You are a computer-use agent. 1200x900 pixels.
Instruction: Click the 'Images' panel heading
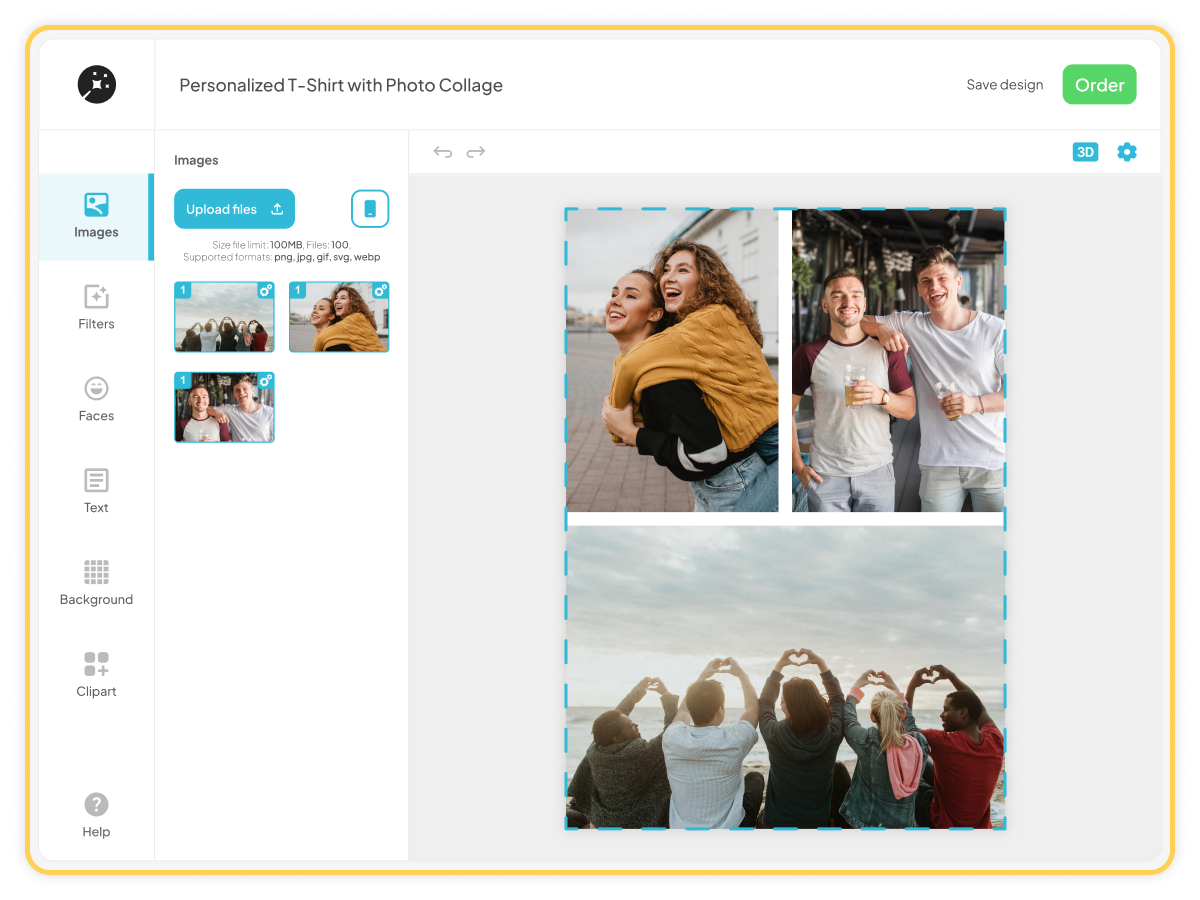click(x=196, y=160)
